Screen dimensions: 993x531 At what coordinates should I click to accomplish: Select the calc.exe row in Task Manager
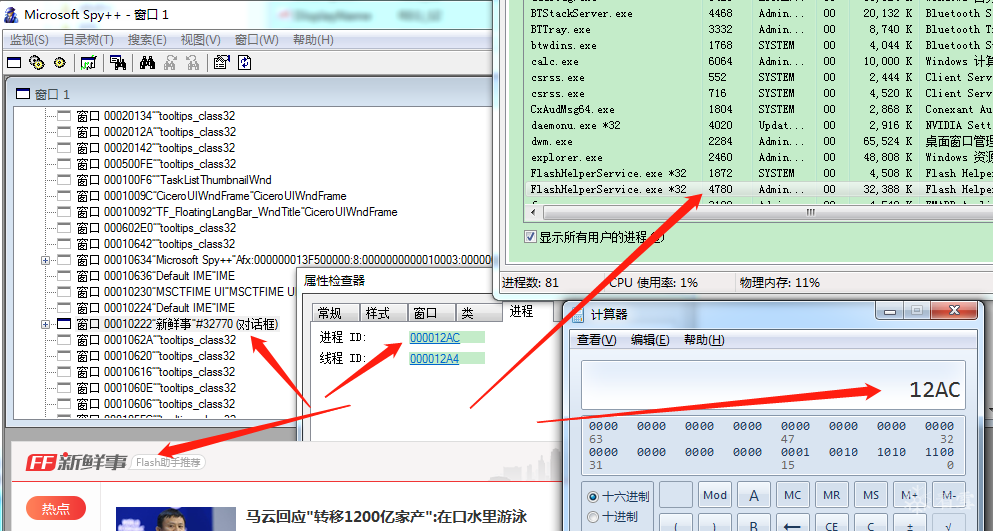click(x=759, y=61)
